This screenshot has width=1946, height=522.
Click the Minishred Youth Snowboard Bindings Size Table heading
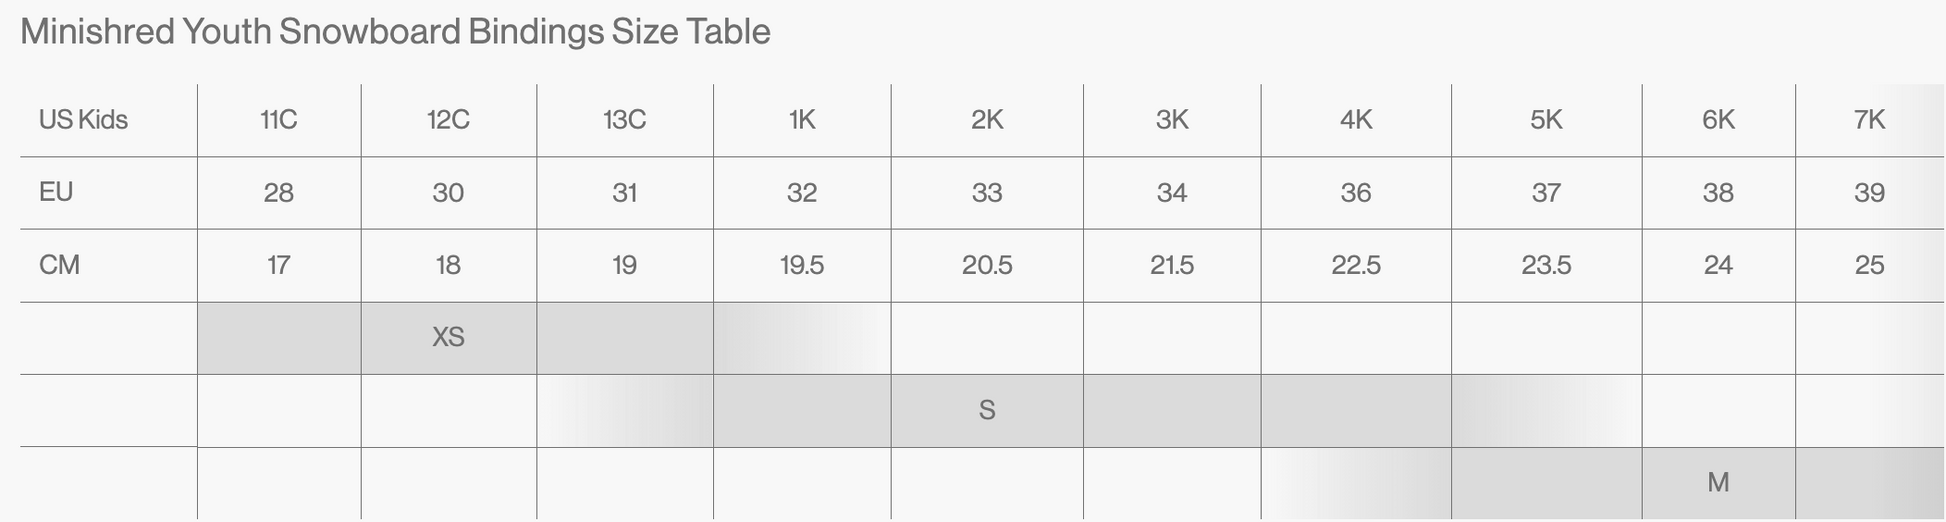395,32
